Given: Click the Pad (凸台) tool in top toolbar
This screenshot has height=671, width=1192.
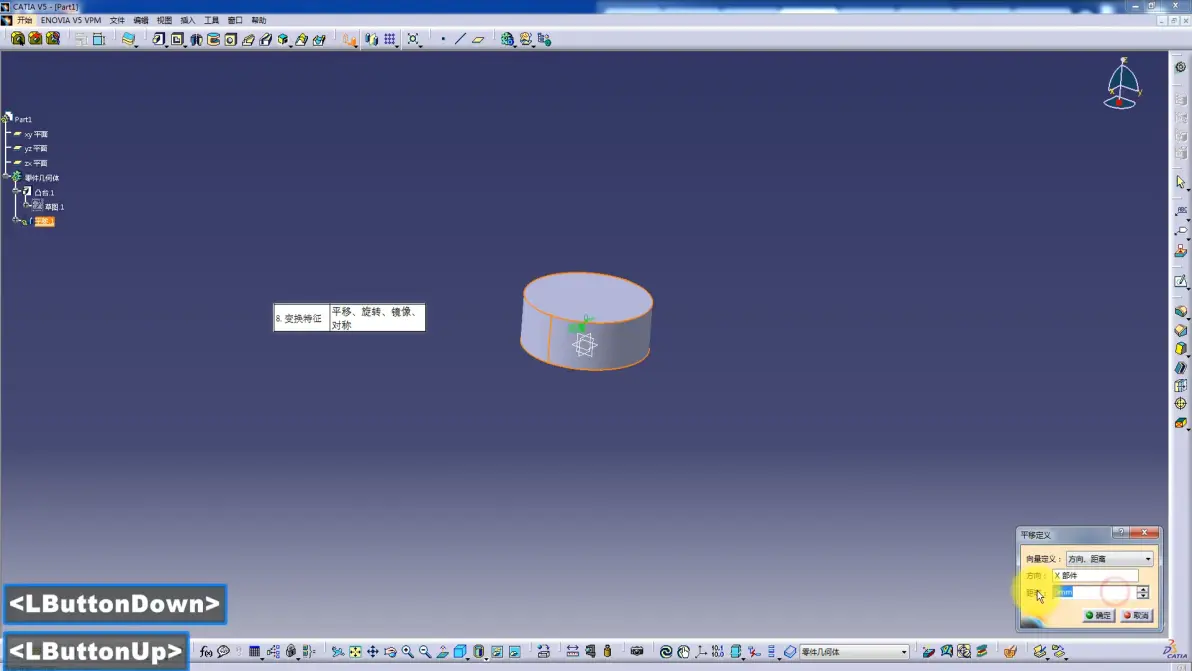Looking at the screenshot, I should click(158, 39).
